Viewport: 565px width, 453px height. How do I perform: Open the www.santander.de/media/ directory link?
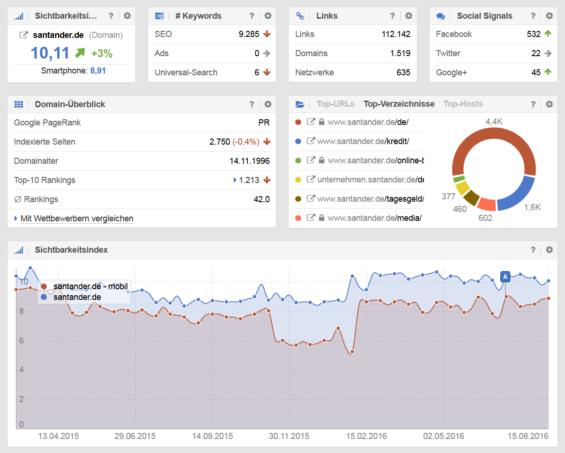[x=374, y=218]
